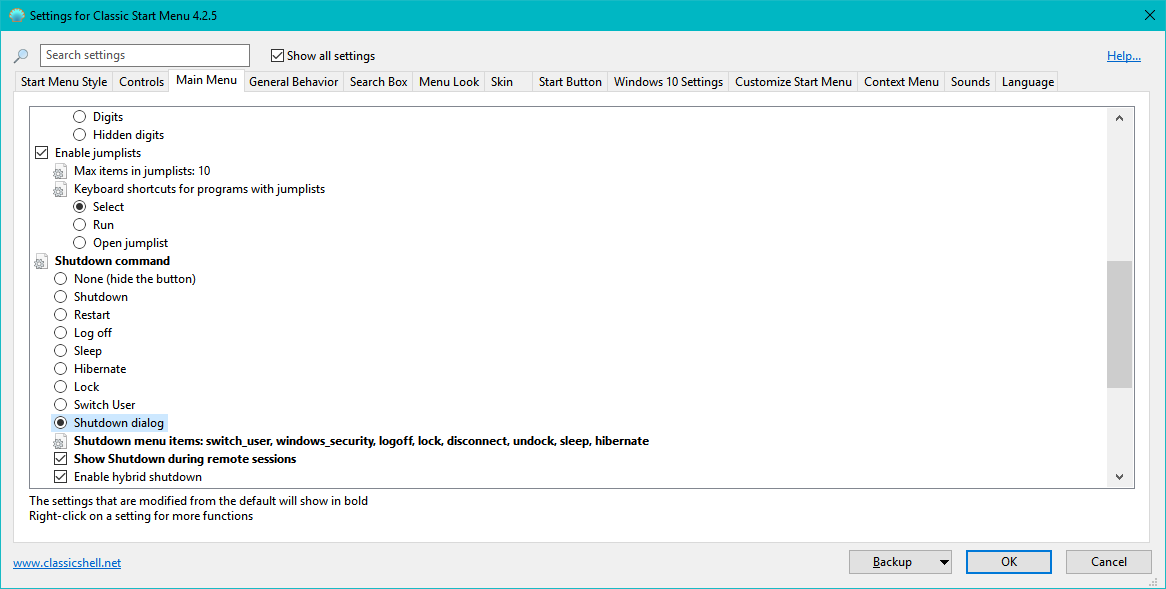Close the settings window
The image size is (1166, 589).
(x=1149, y=15)
